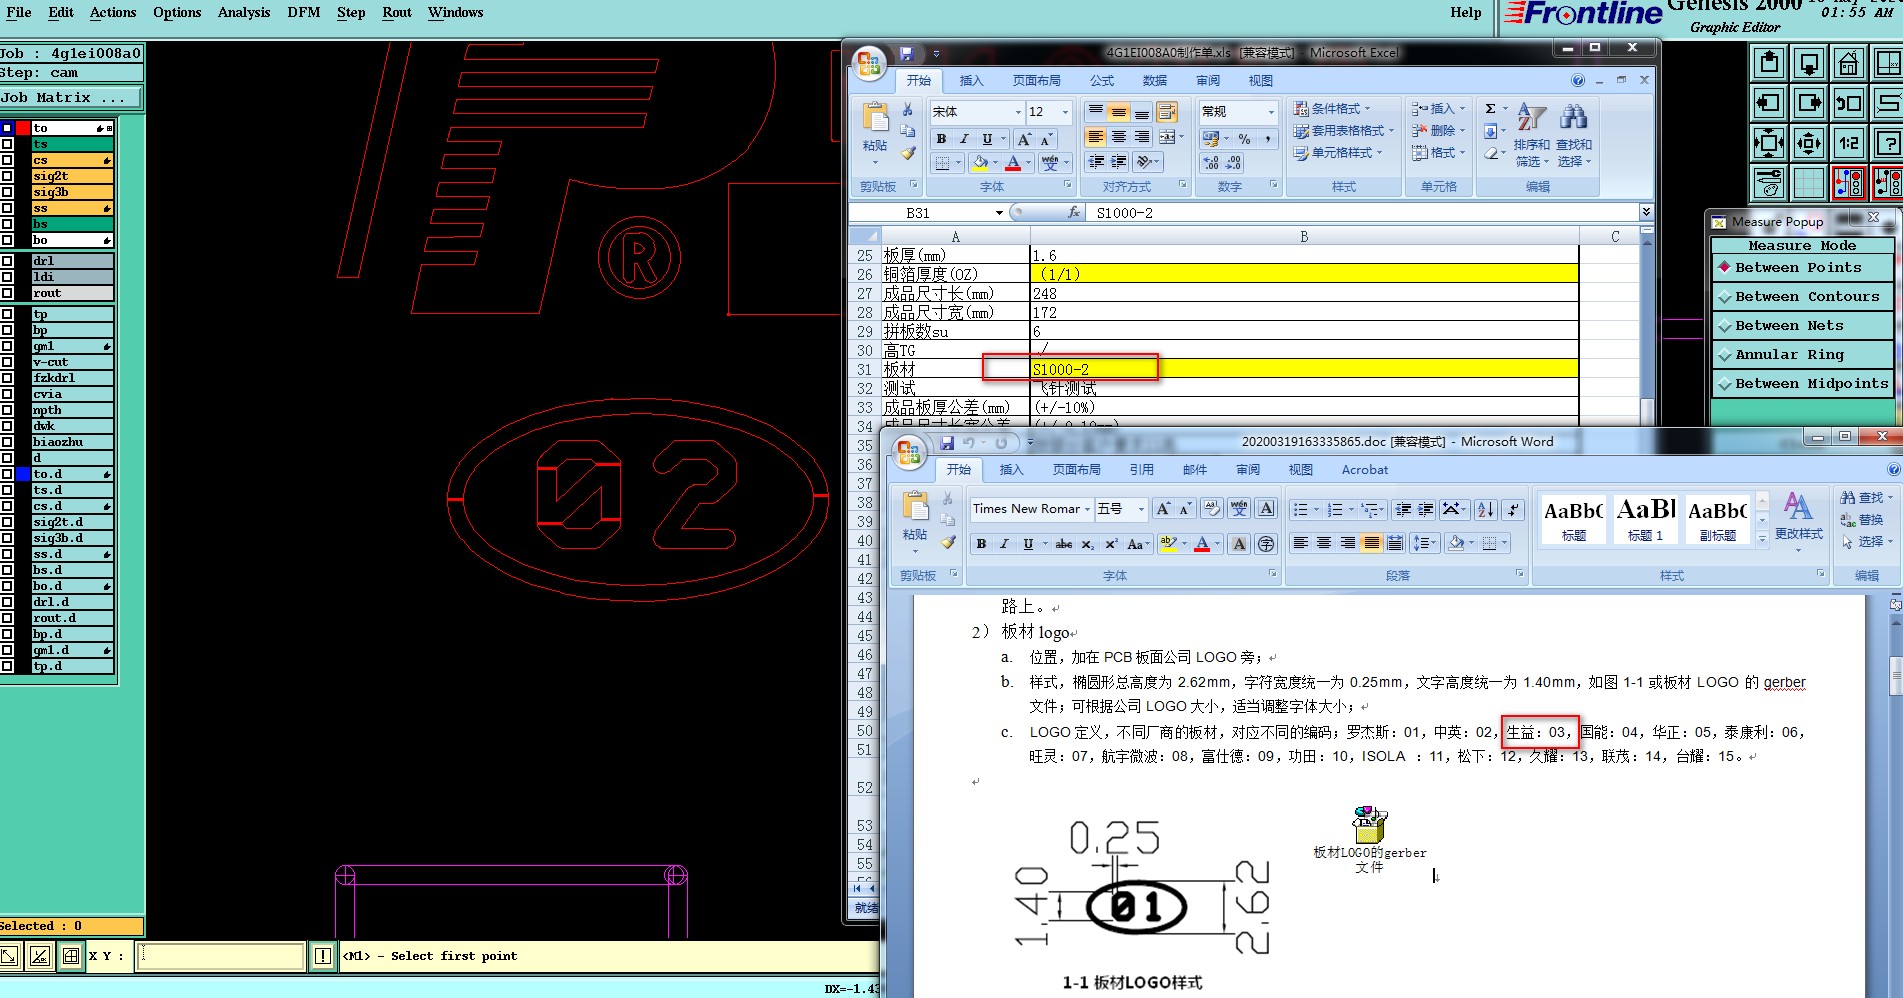
Task: Select Excel cell B27 with value 248
Action: coord(1304,293)
